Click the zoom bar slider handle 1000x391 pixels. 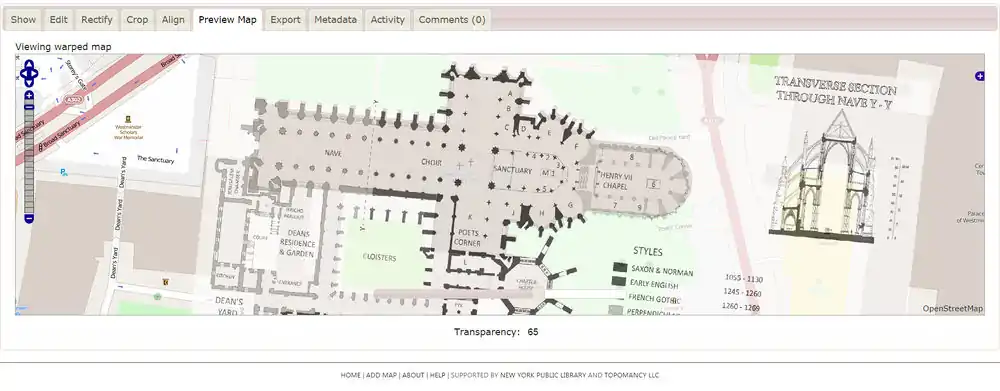[29, 106]
